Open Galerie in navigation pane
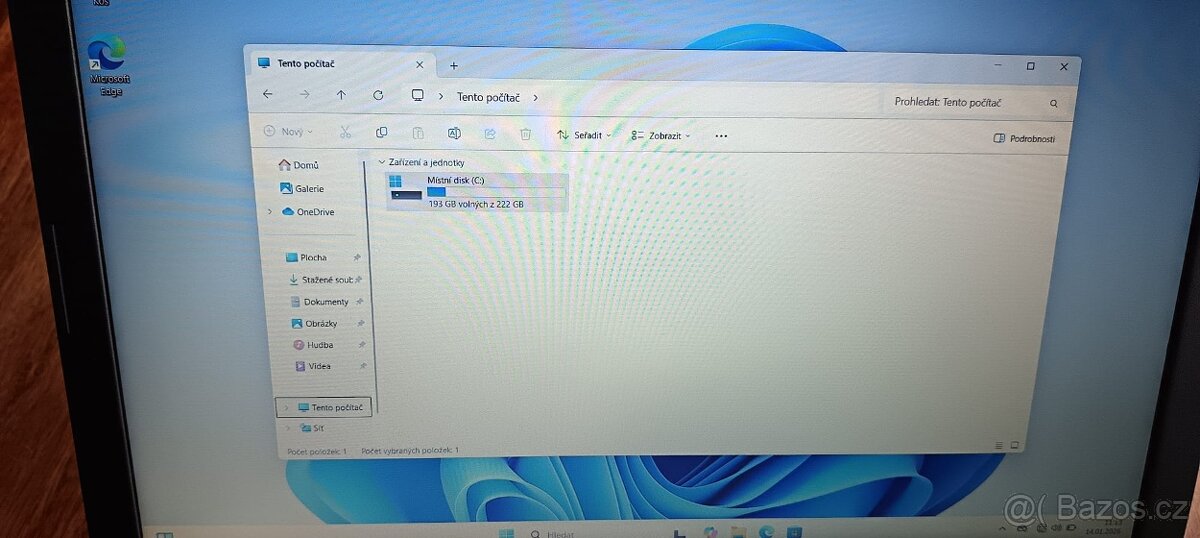 [x=302, y=188]
